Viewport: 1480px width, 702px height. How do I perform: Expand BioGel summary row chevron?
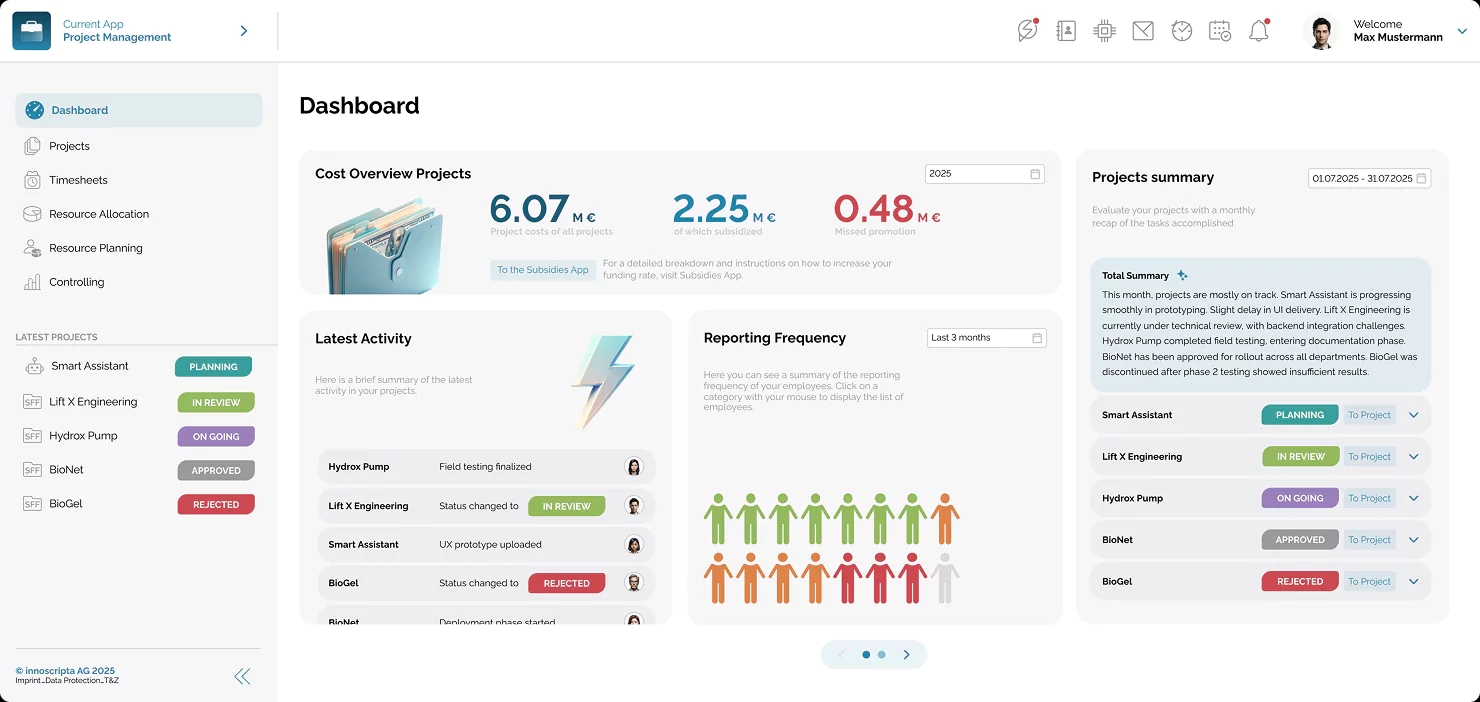click(1414, 581)
